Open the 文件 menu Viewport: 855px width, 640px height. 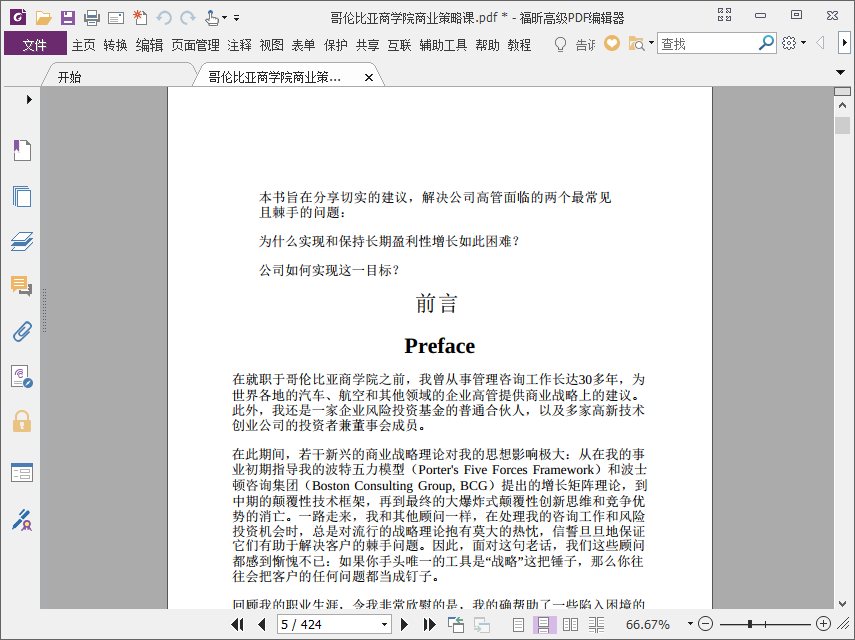tap(35, 45)
